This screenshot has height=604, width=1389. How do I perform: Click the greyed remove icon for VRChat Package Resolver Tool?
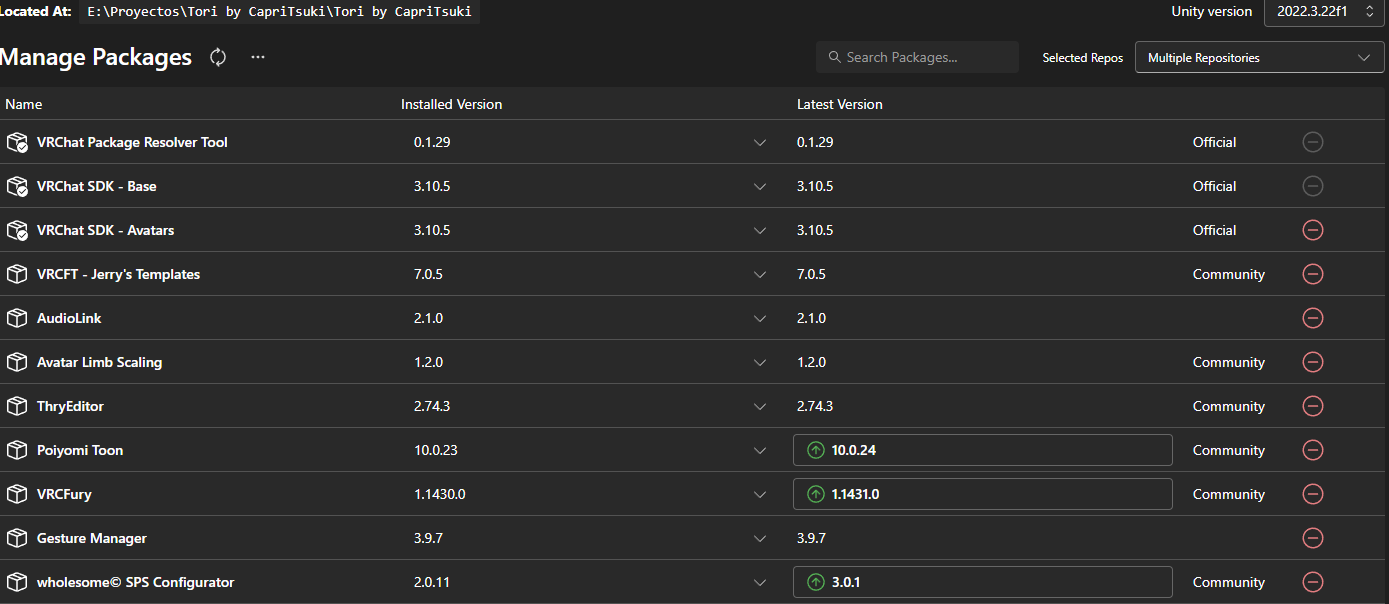(x=1313, y=142)
